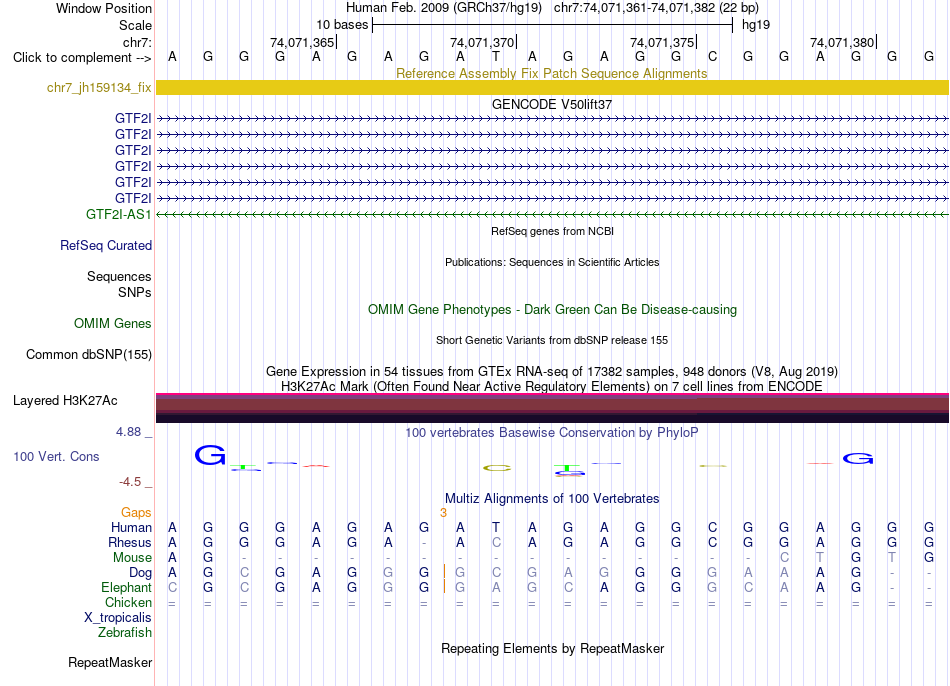Click '100 vertebrates Basewise Conservation by PhyloP' title
The image size is (950, 686).
point(552,432)
